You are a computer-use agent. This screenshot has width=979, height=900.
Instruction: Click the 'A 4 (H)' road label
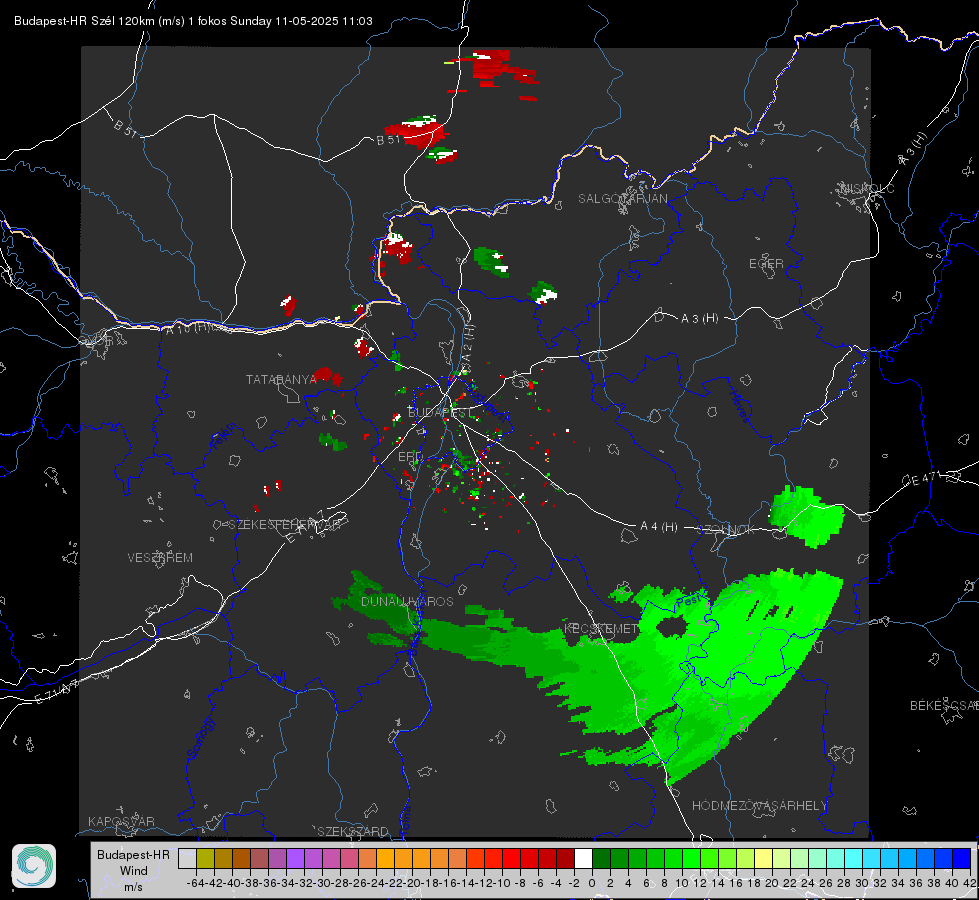tap(659, 527)
